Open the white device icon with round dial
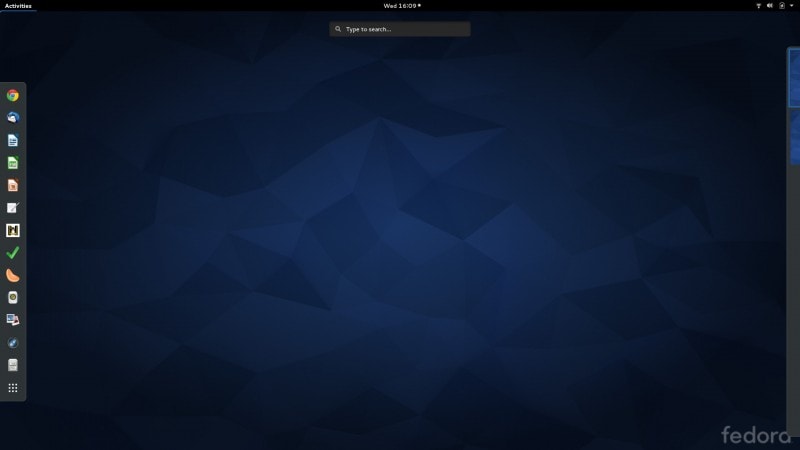Viewport: 800px width, 450px height. tap(13, 297)
